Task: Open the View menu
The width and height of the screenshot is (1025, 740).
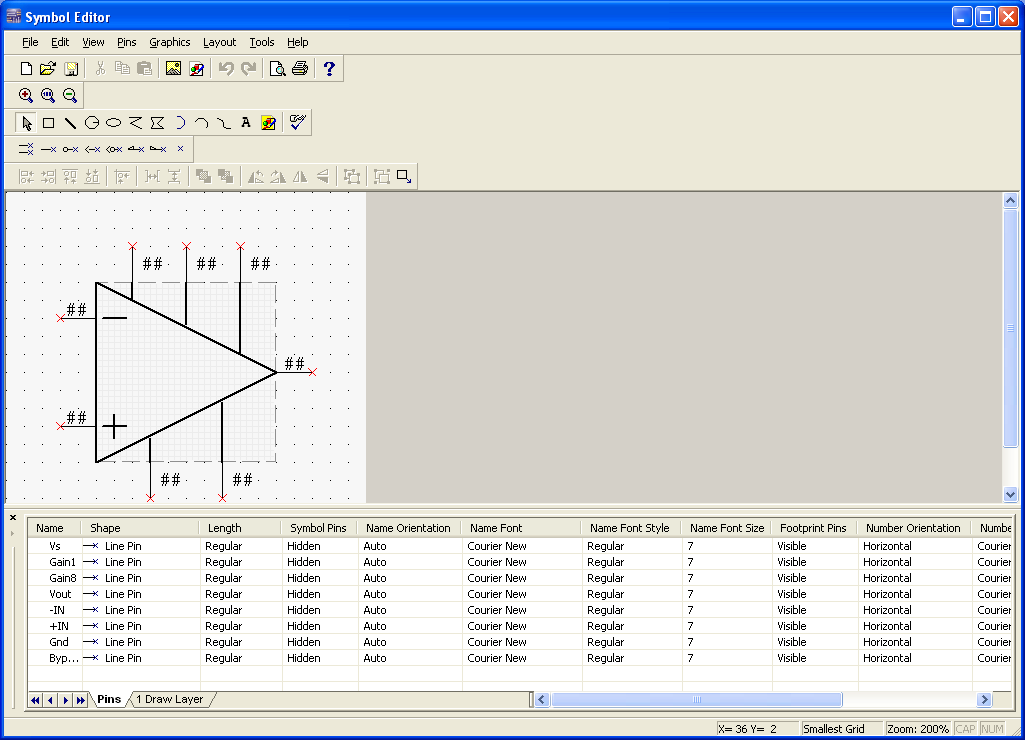Action: click(x=93, y=42)
